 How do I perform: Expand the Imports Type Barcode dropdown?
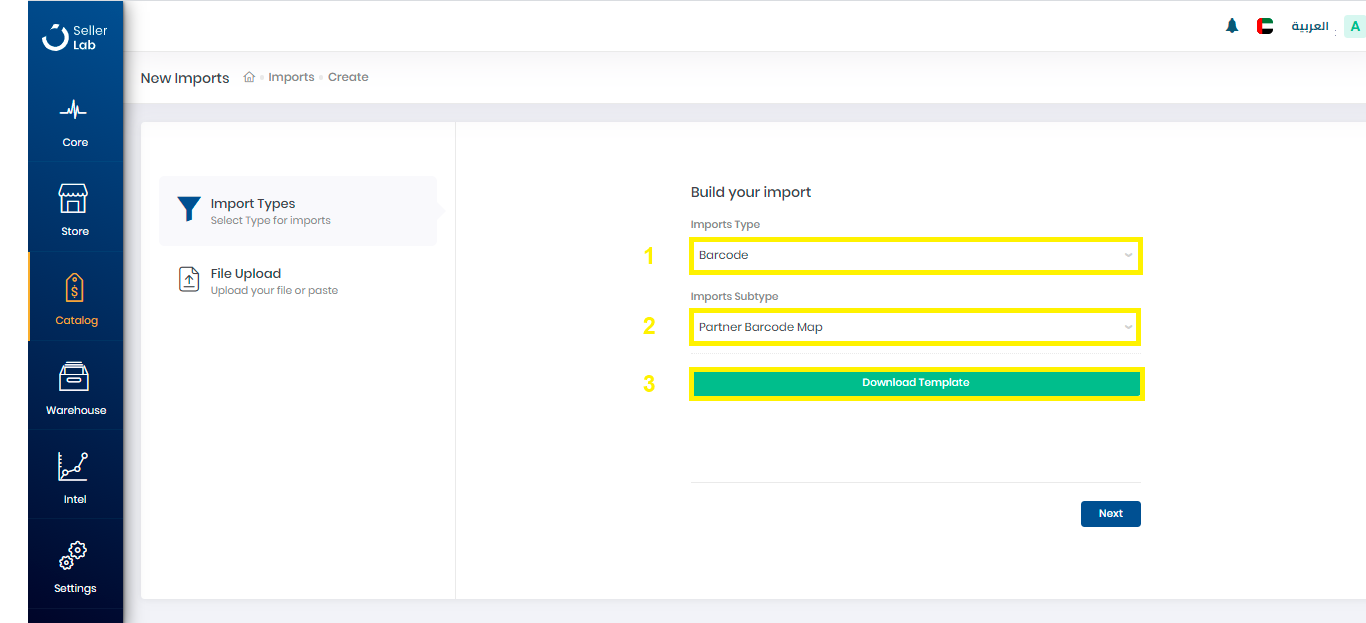tap(914, 256)
